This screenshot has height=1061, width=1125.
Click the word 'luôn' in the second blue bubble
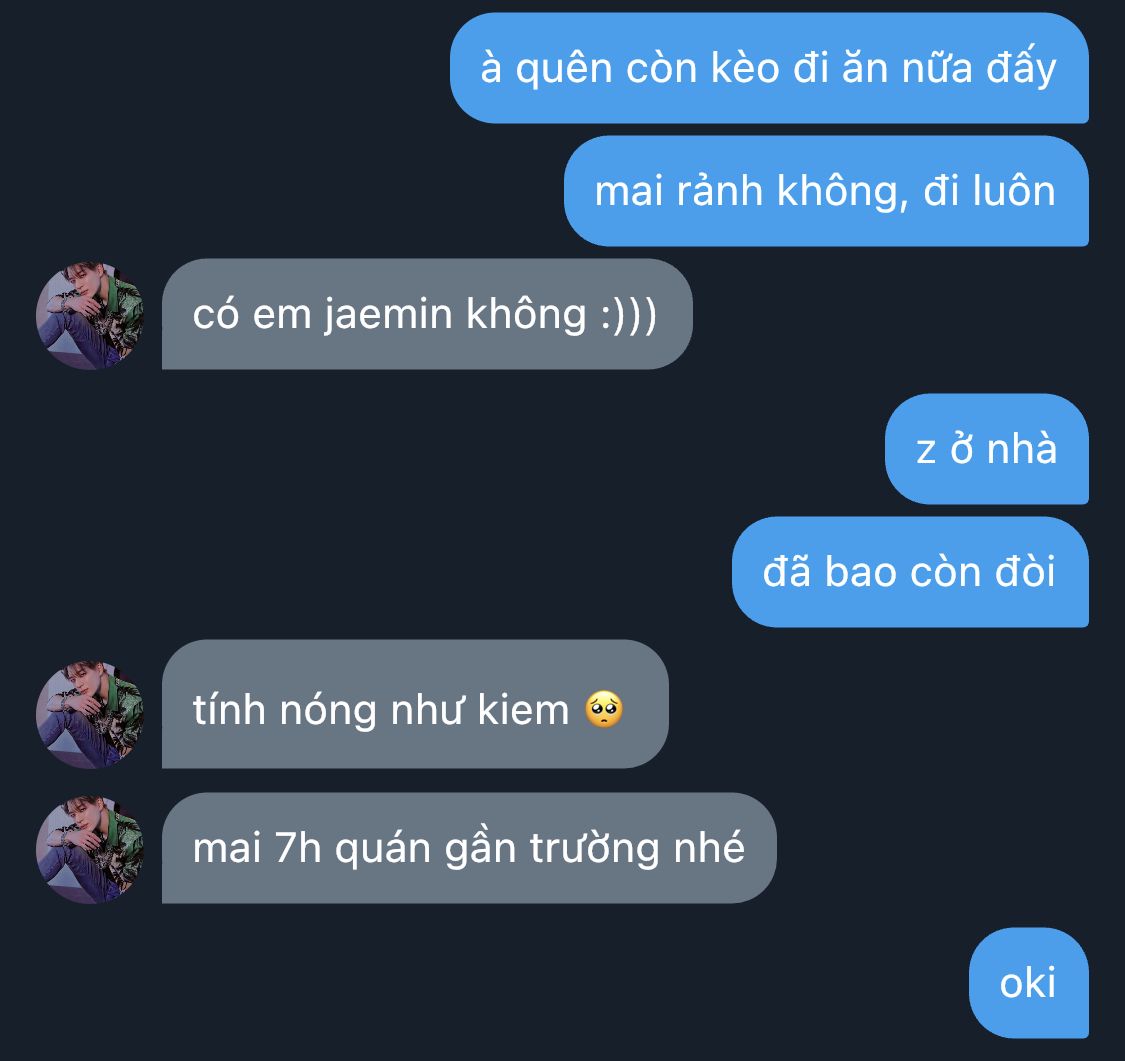point(1015,191)
